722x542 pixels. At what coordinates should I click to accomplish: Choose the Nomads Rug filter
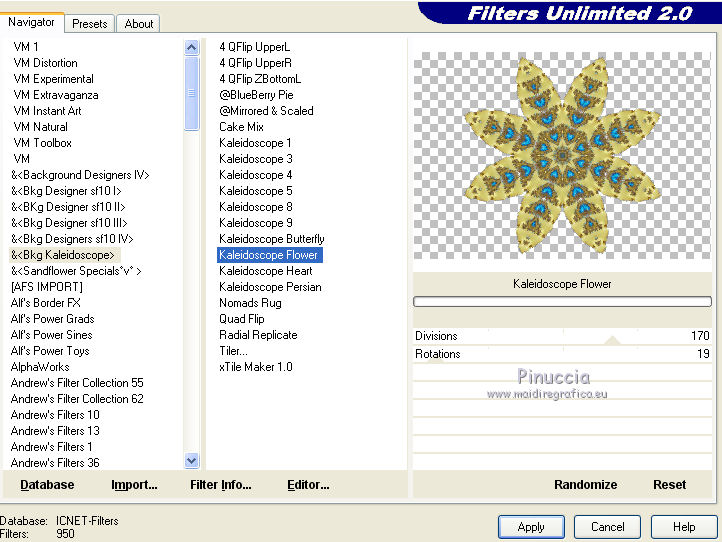pos(250,303)
